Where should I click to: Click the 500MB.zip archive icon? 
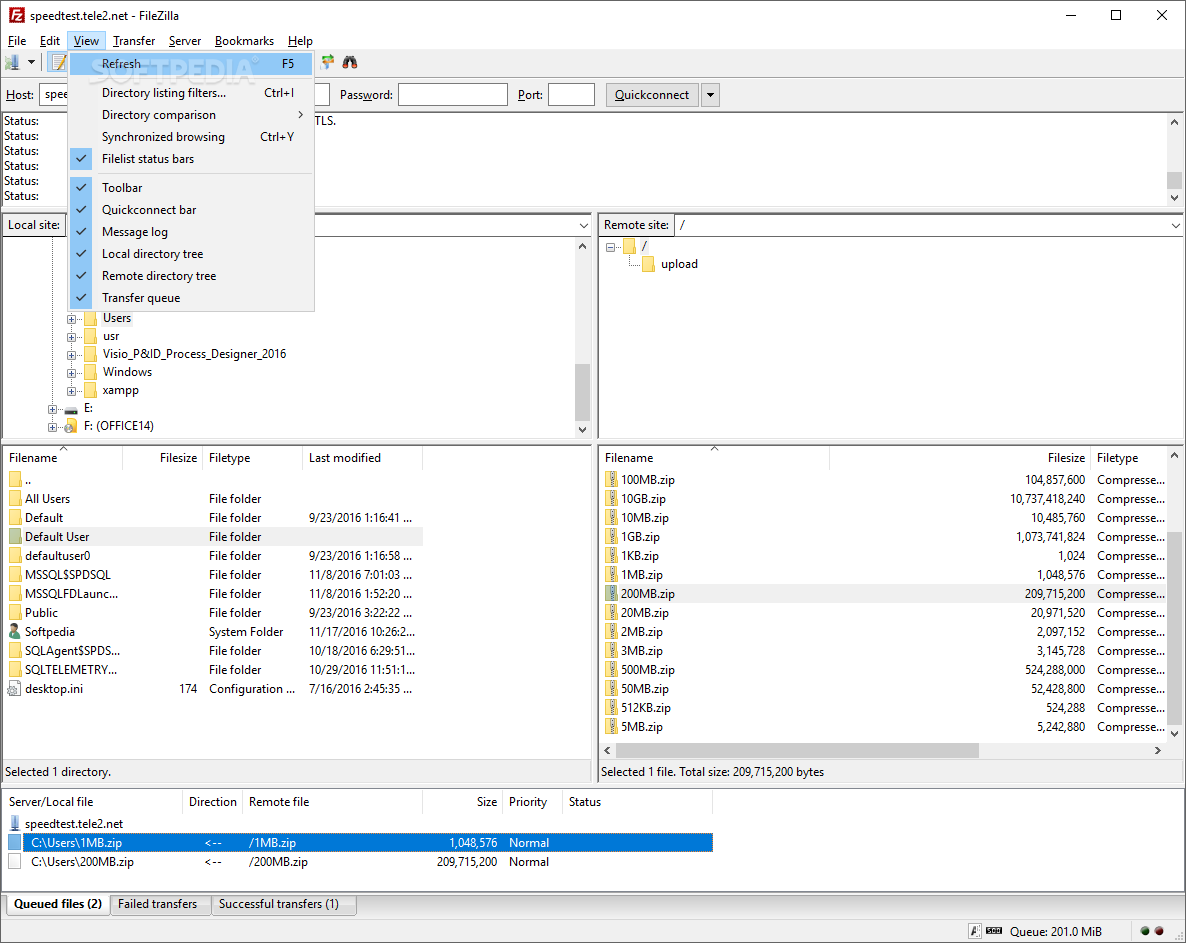click(x=612, y=669)
